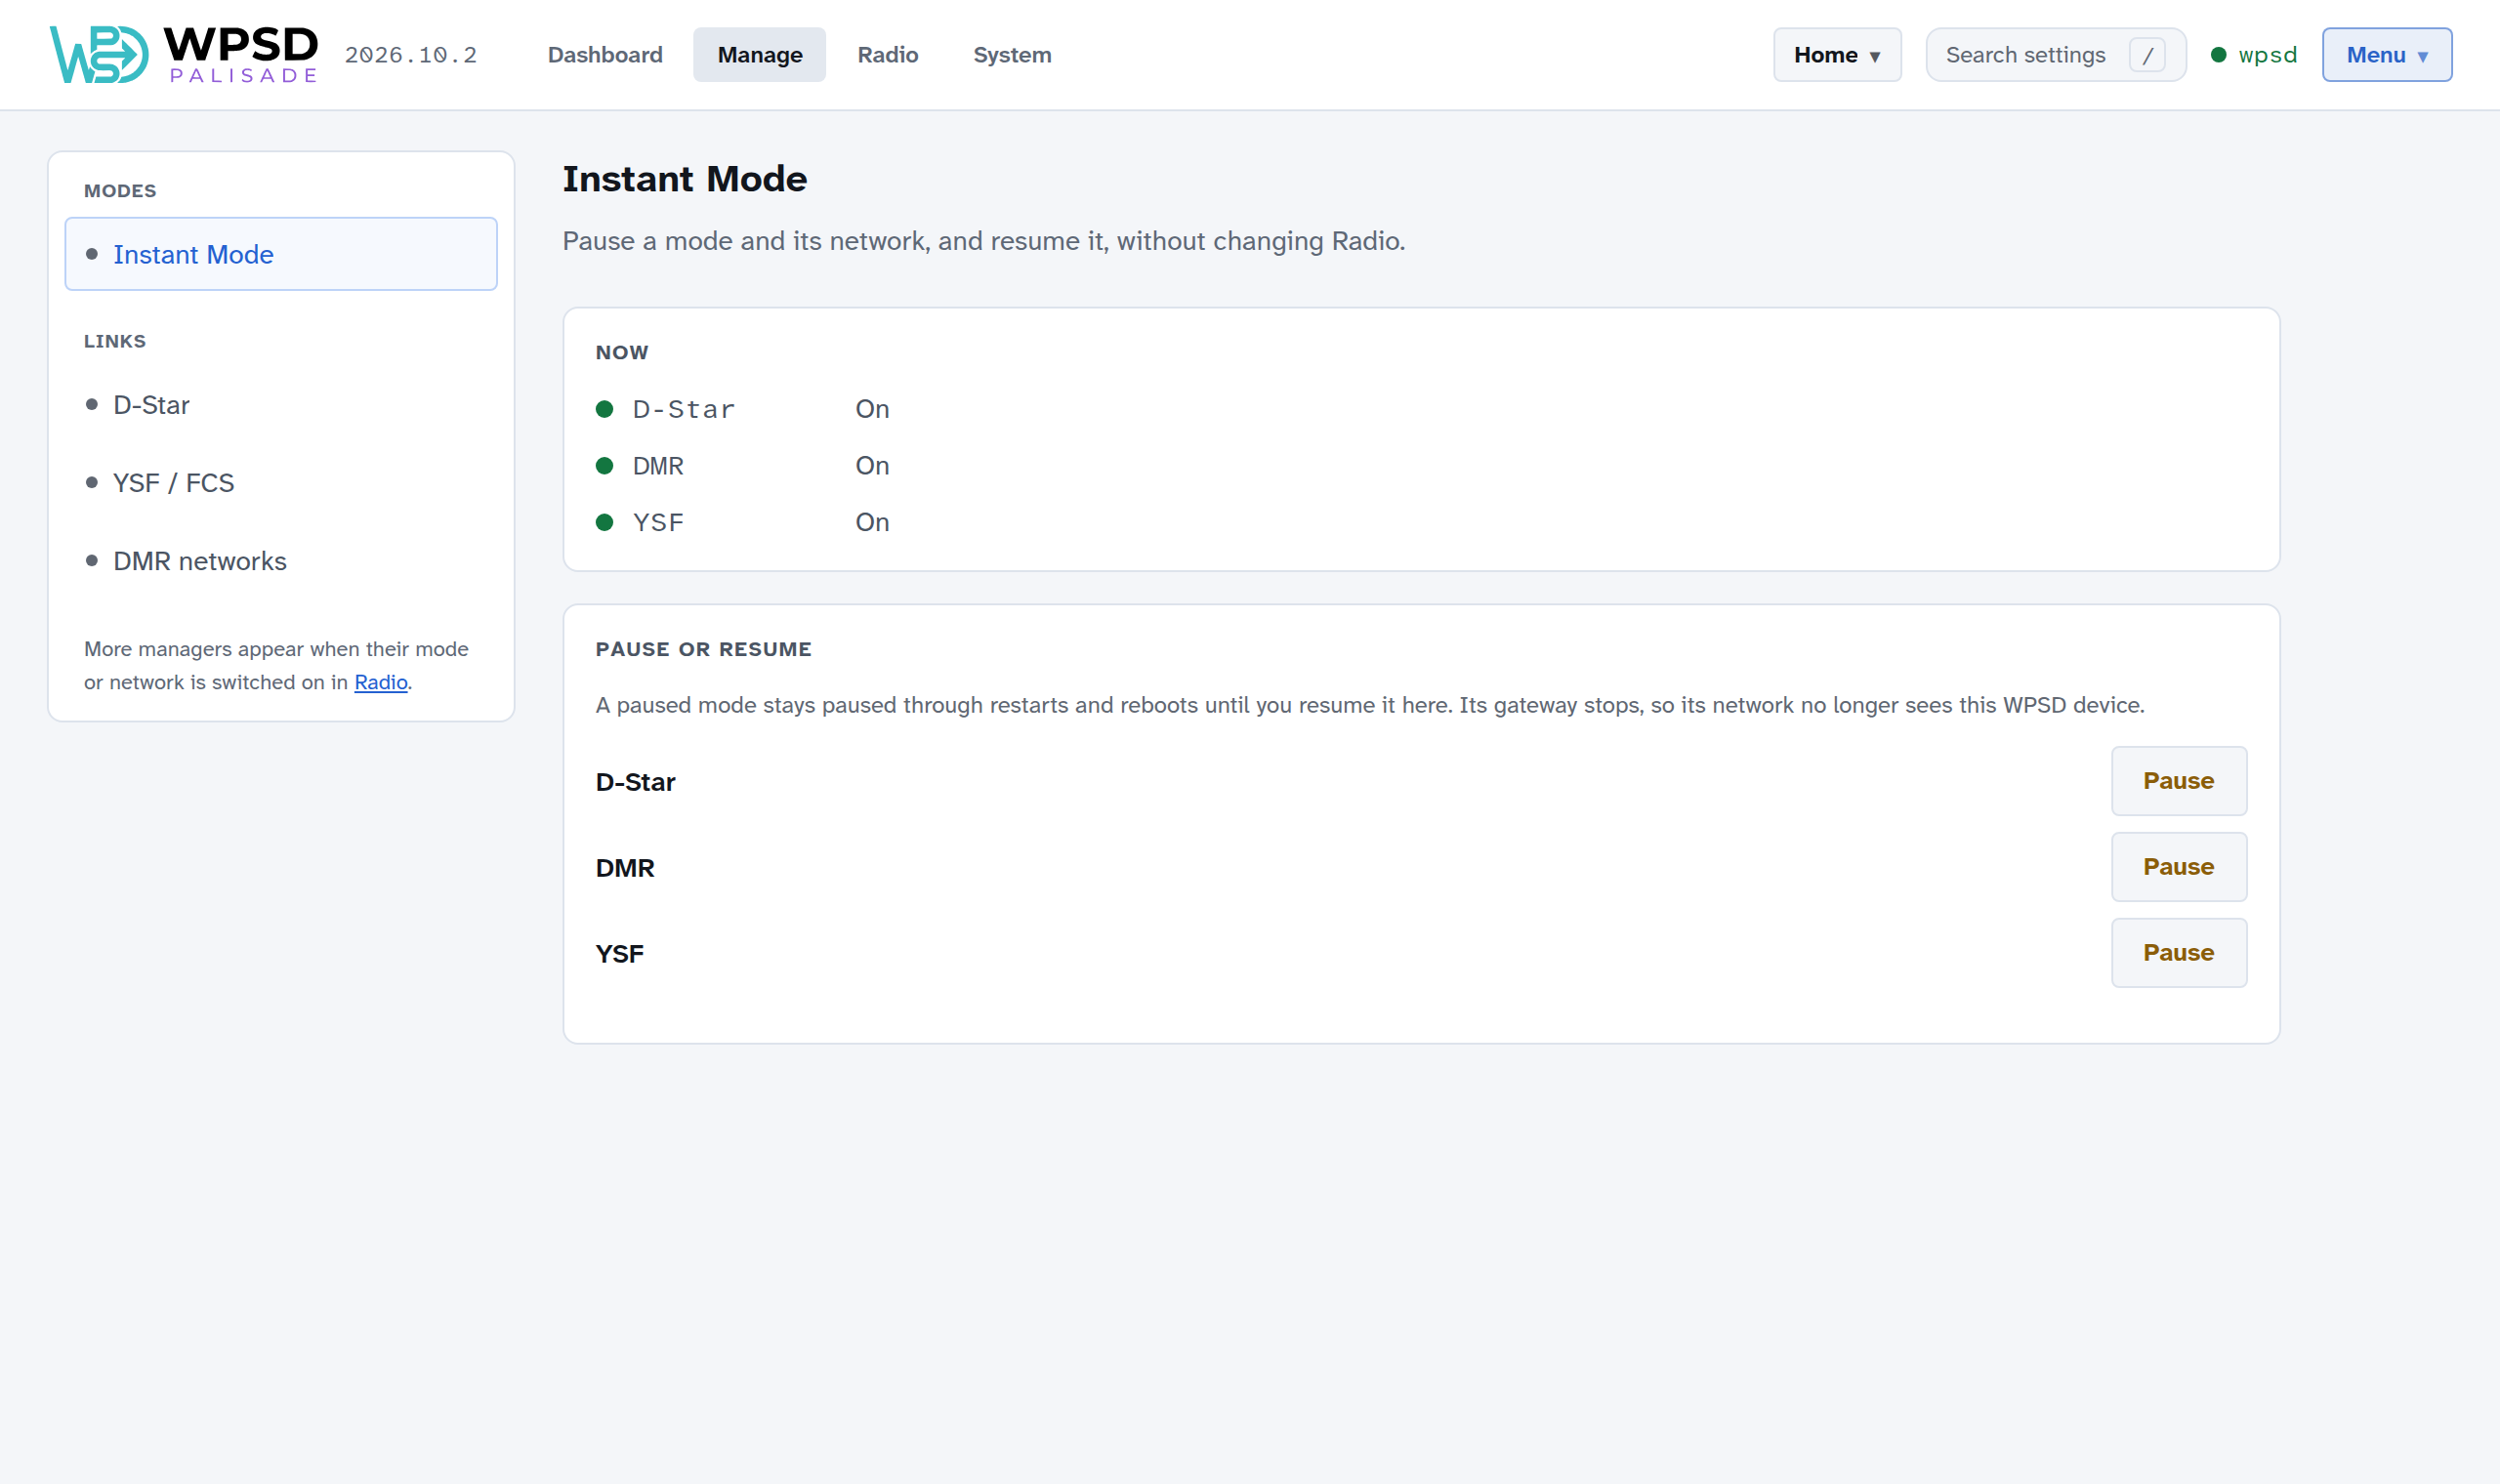
Task: Open the D-Star links manager
Action: [x=281, y=405]
